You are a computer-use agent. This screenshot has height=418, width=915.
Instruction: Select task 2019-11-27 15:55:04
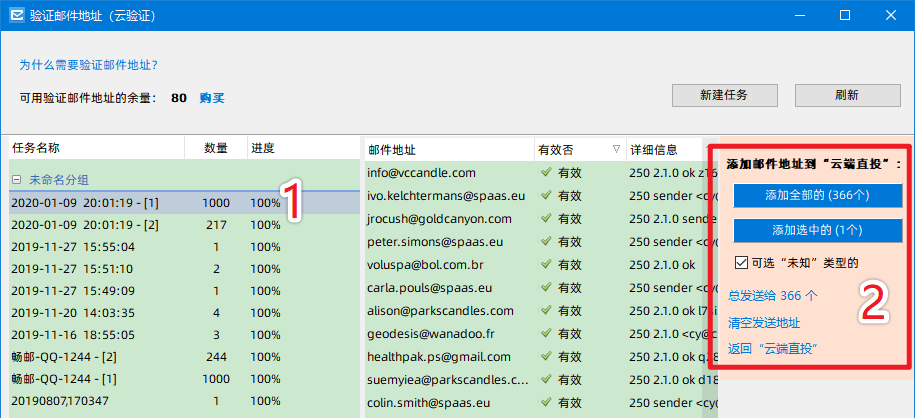pos(184,247)
